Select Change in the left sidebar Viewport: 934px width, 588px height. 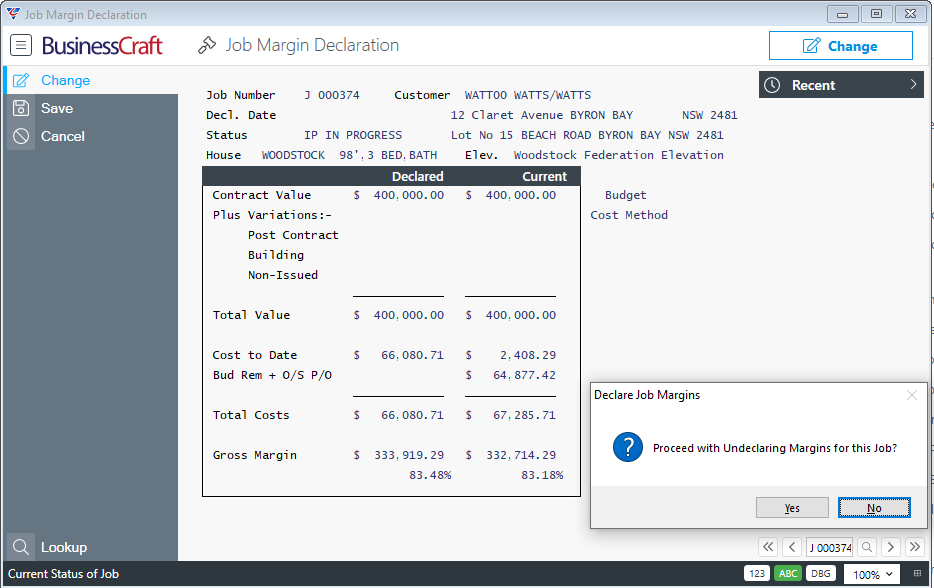[x=91, y=80]
